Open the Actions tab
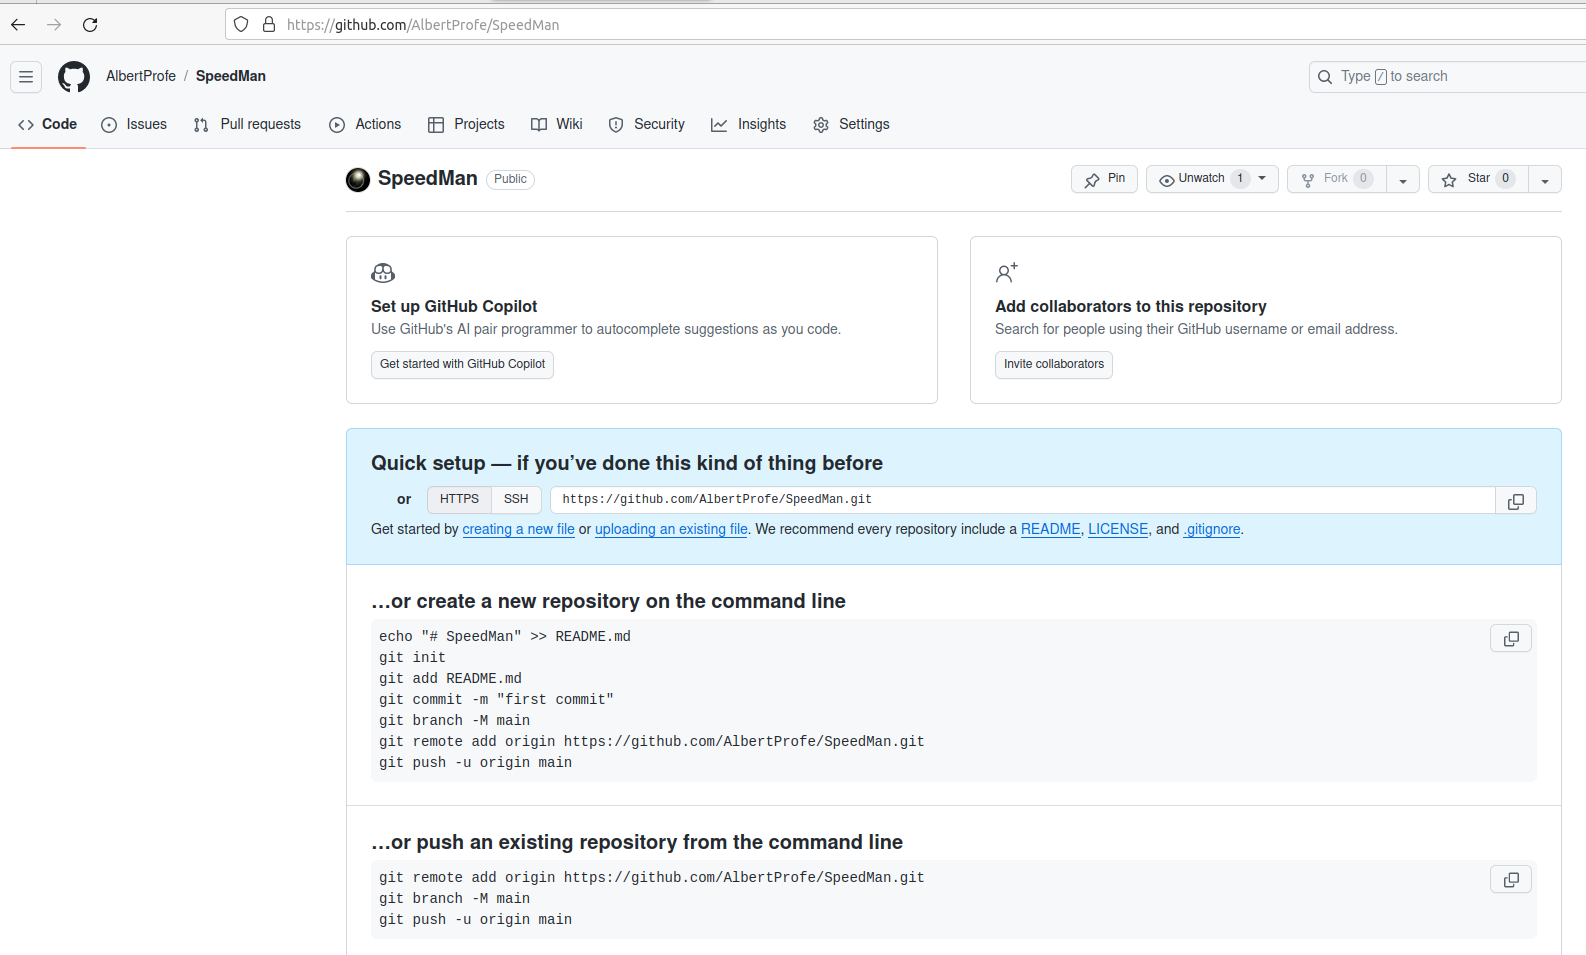The height and width of the screenshot is (955, 1586). tap(365, 124)
